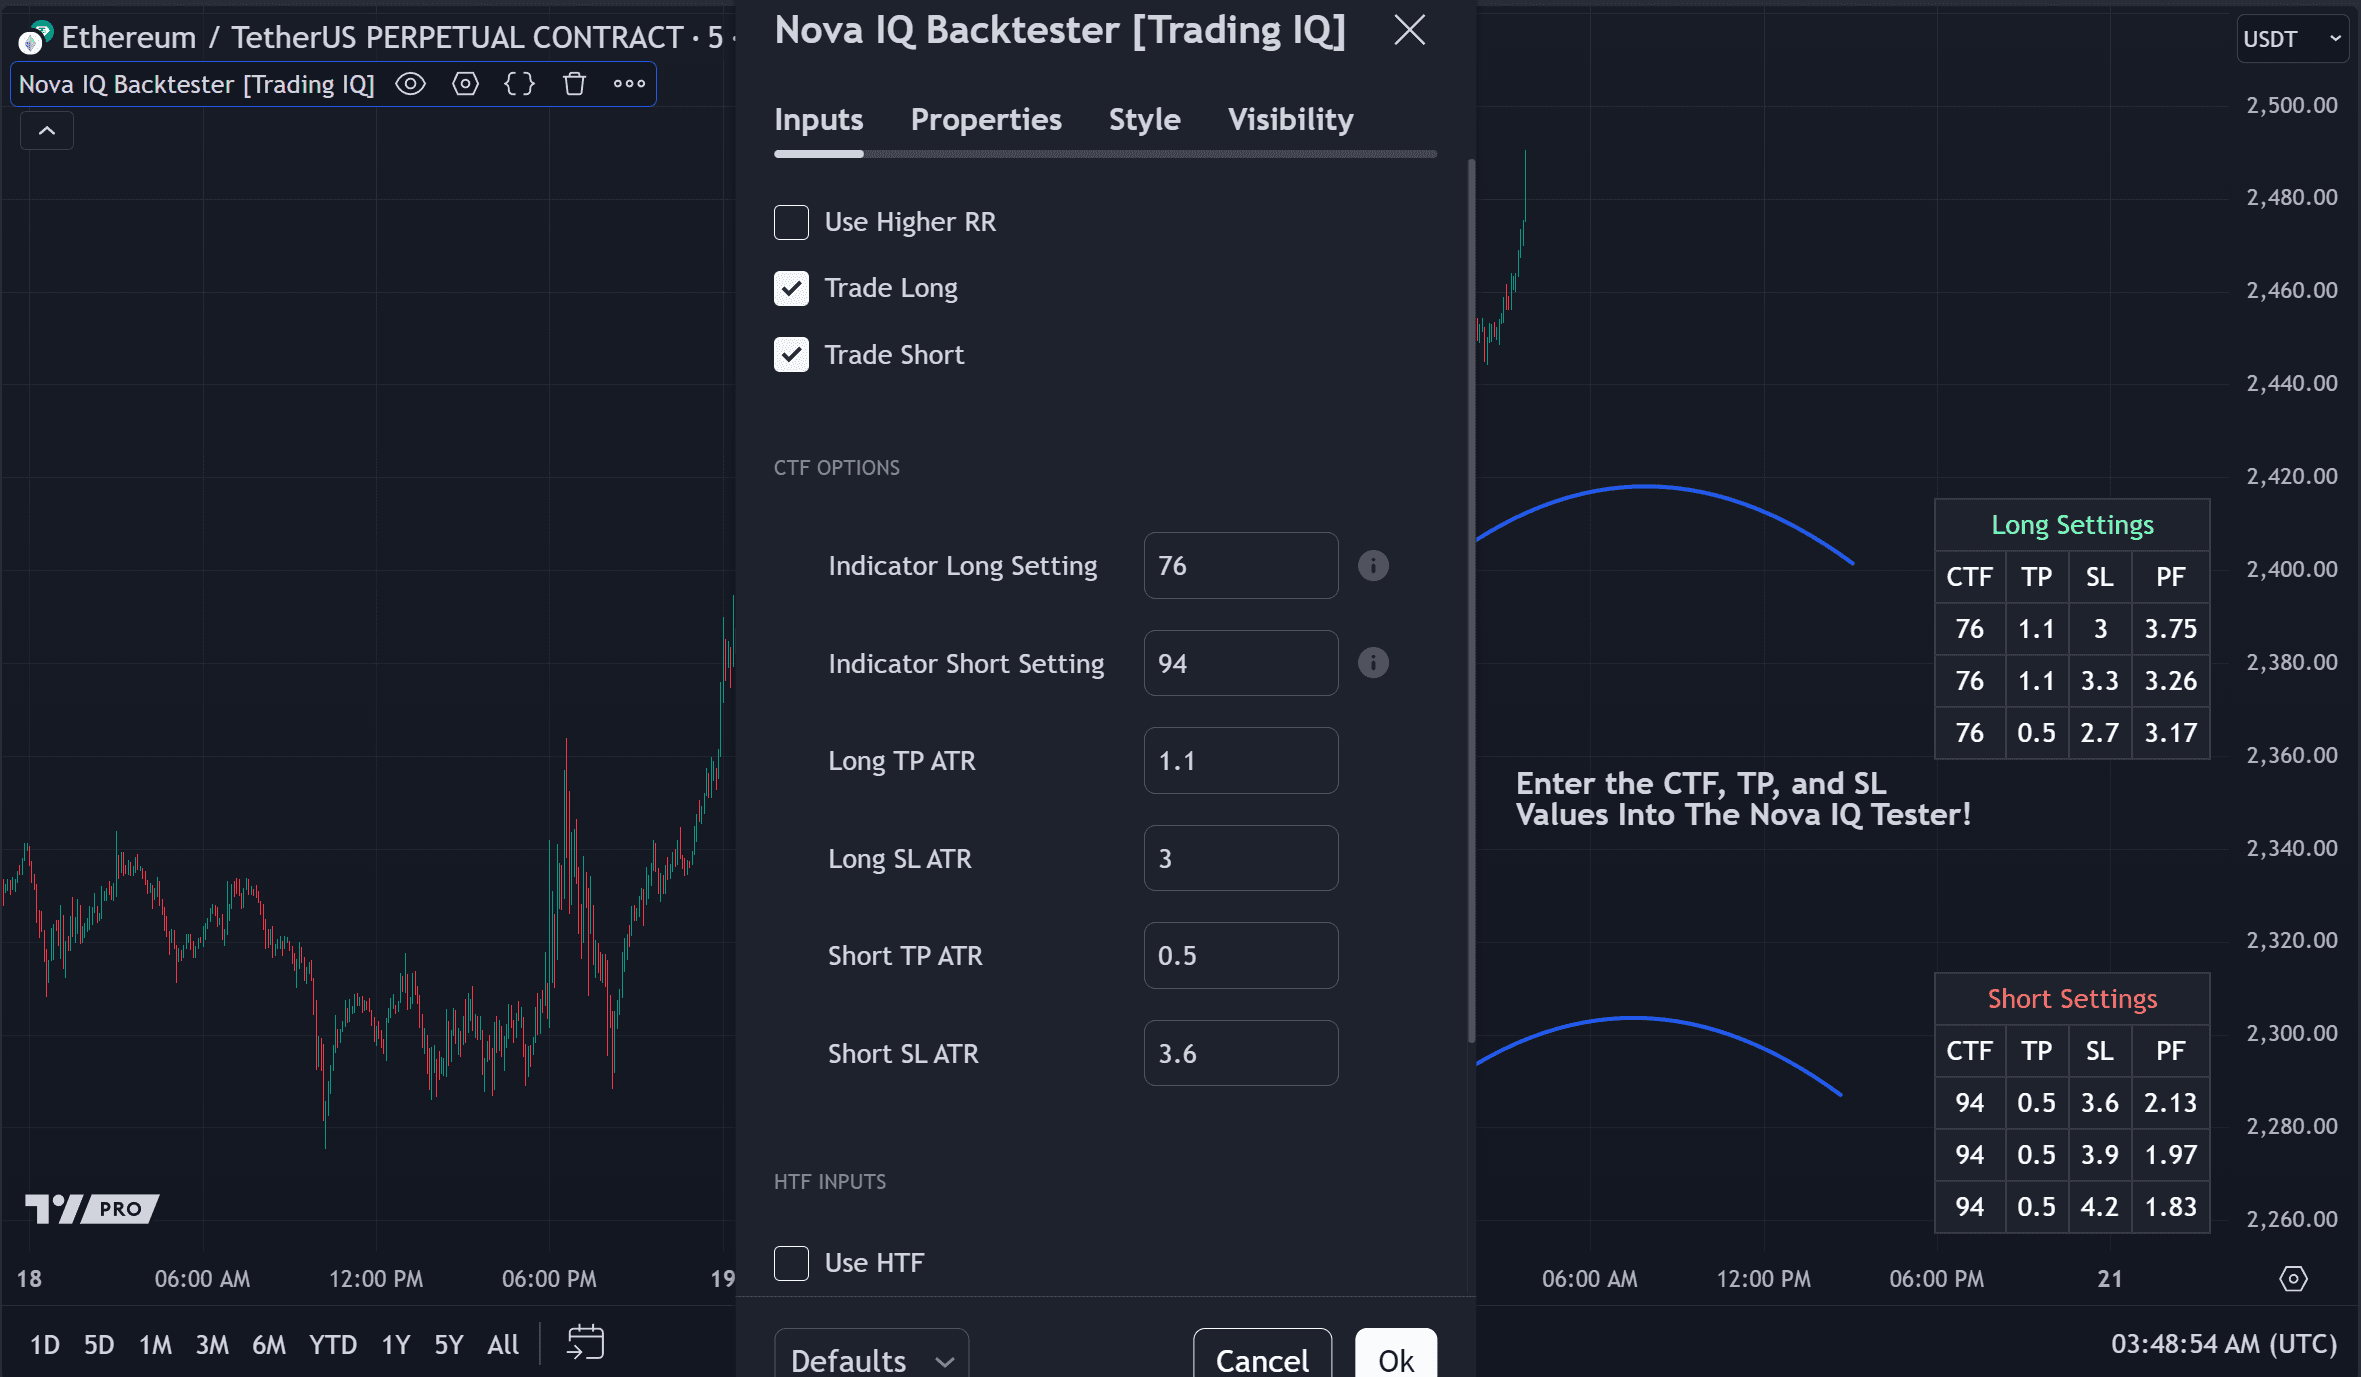Click the Long TP ATR field
This screenshot has height=1377, width=2361.
(1241, 761)
